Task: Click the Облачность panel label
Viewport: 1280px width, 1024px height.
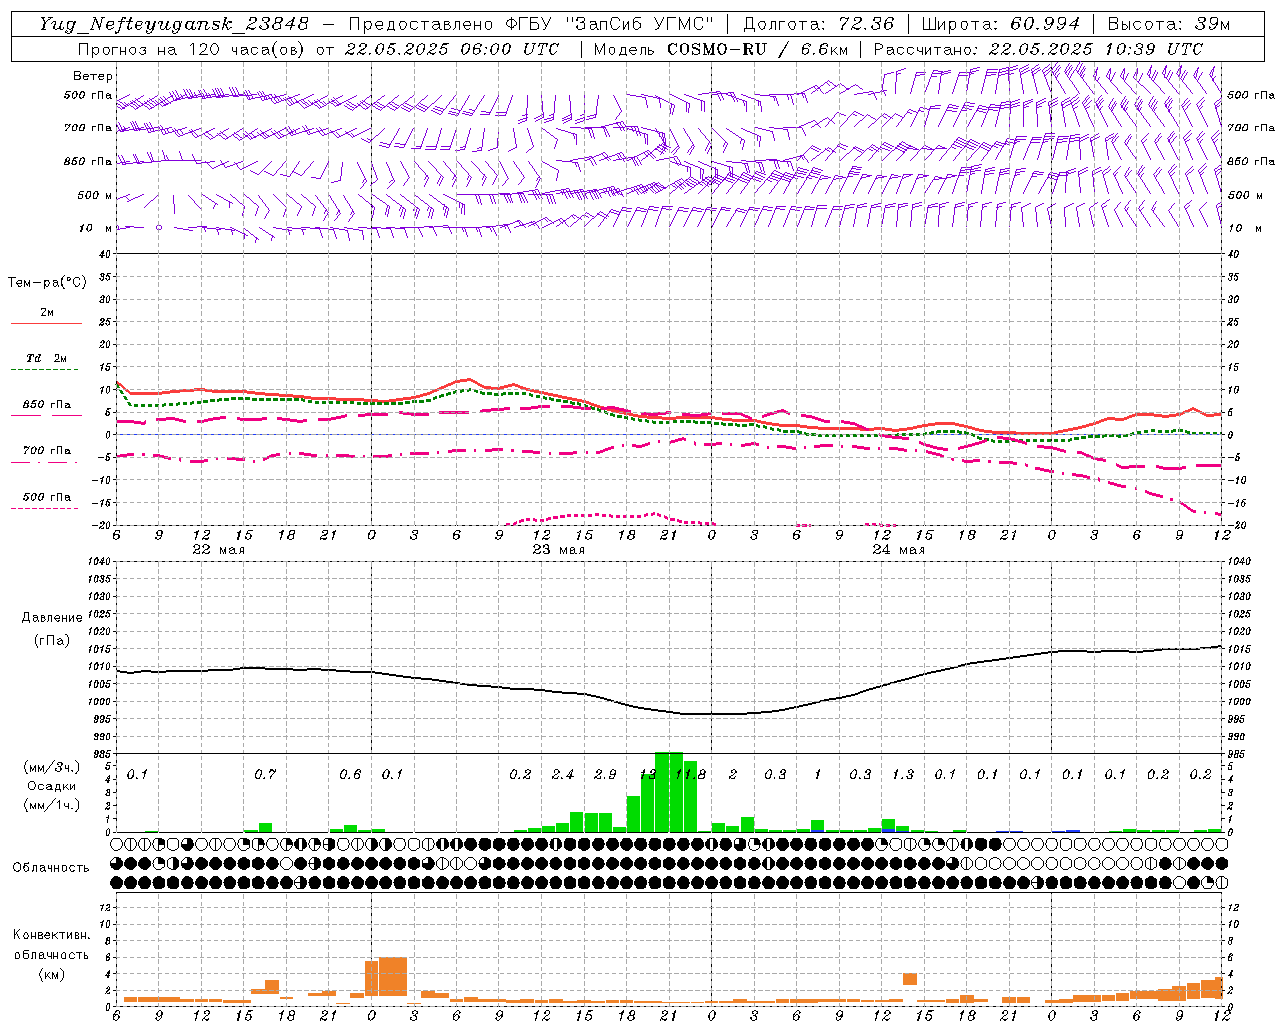Action: (51, 868)
